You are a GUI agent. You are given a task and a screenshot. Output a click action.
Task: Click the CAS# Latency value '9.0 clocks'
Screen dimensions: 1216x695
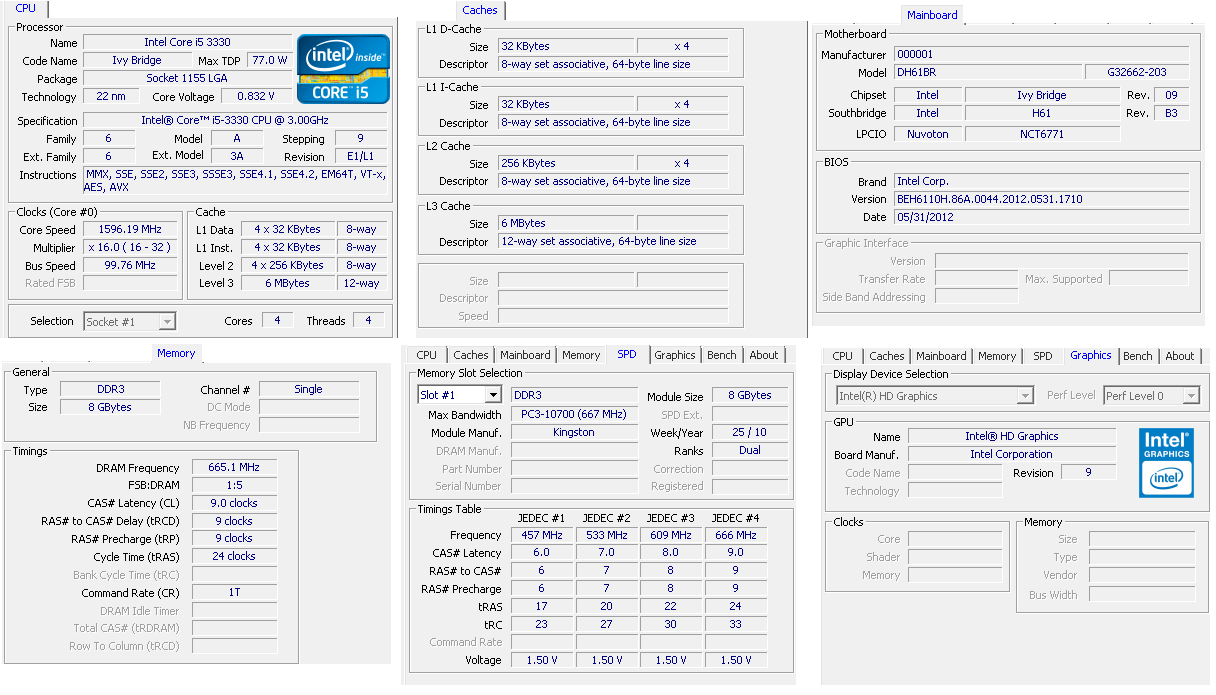point(234,503)
